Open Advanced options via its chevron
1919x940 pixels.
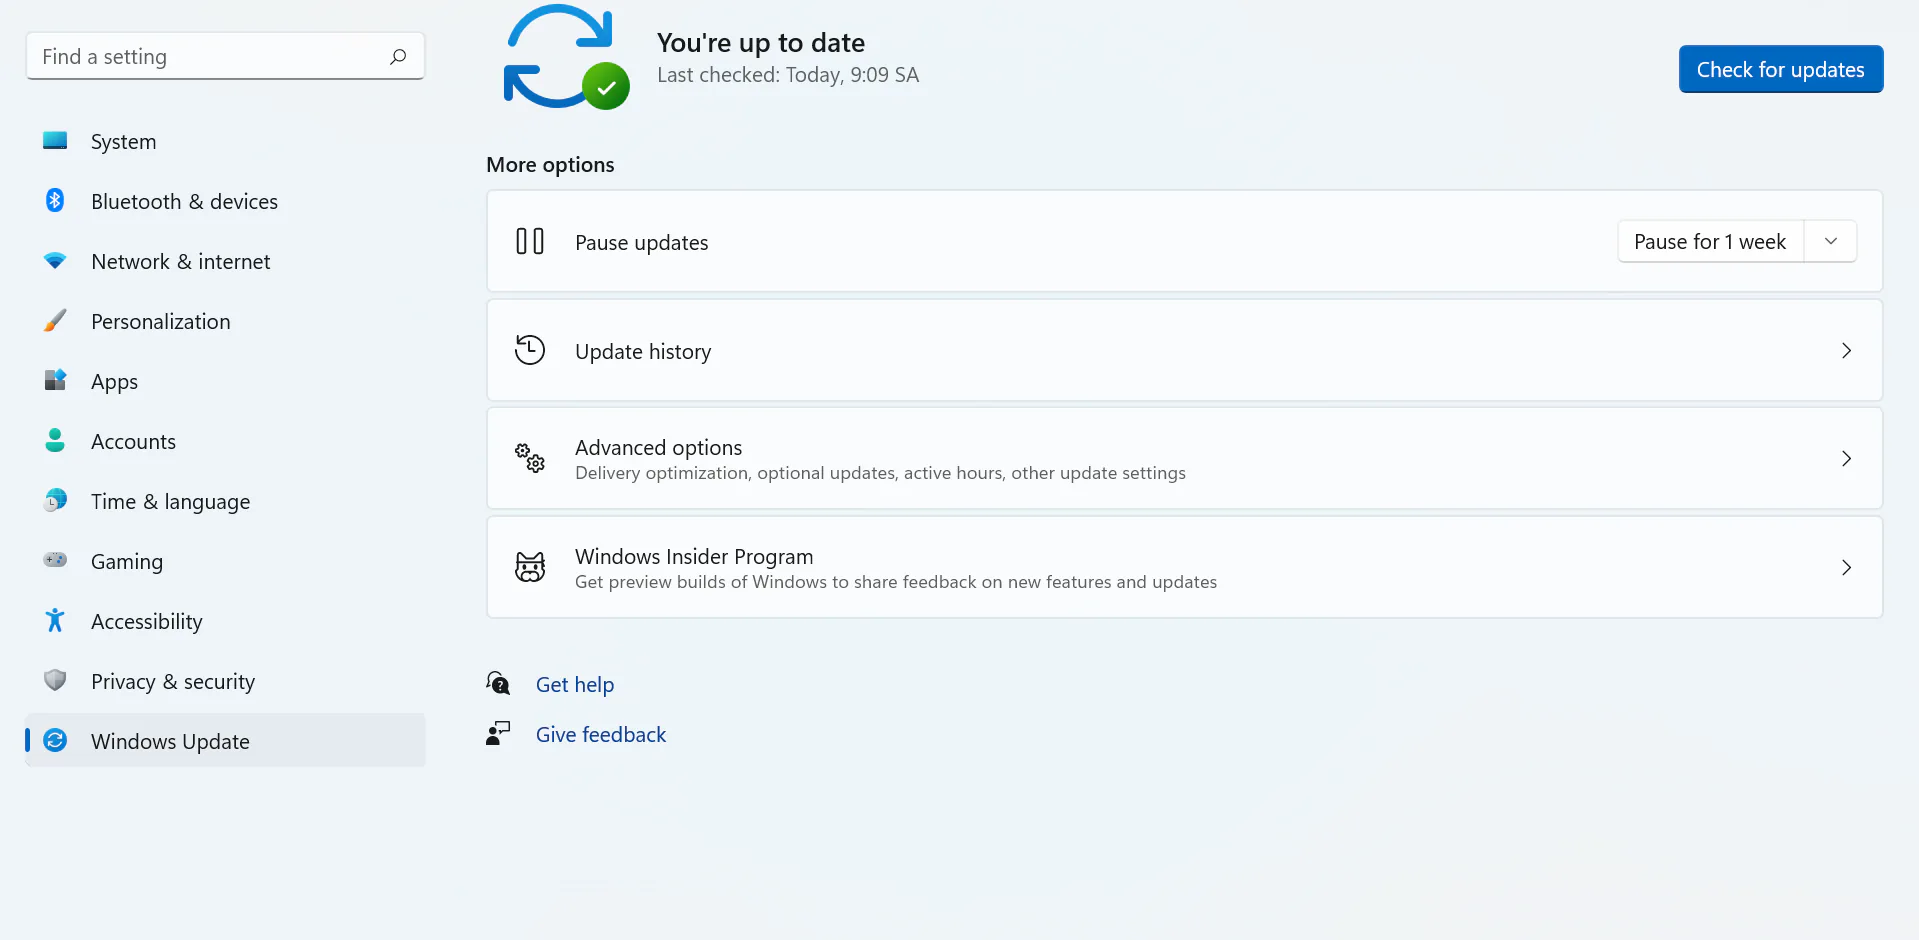point(1846,459)
